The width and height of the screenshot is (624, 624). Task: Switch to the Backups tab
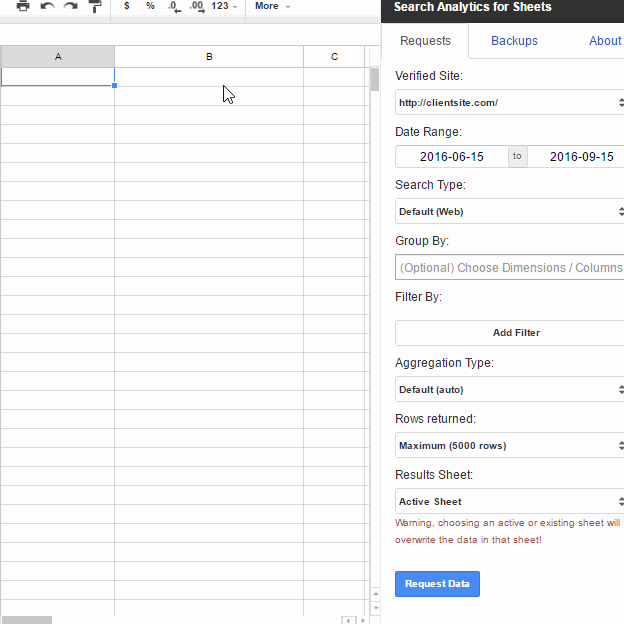click(x=514, y=41)
